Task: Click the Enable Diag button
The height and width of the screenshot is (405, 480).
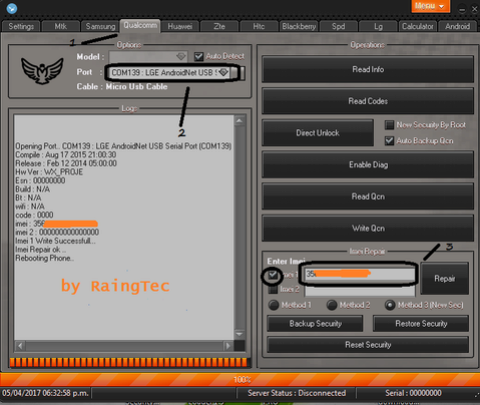Action: tap(368, 165)
